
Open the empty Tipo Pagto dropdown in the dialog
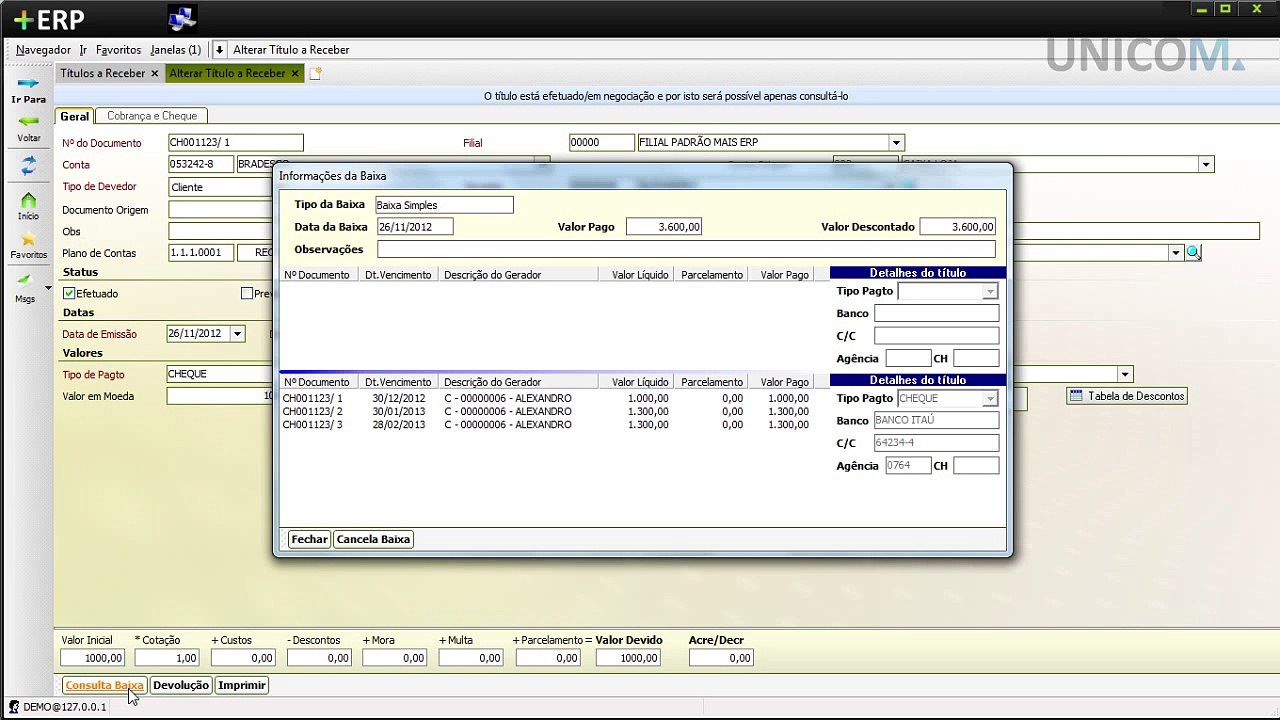click(990, 292)
